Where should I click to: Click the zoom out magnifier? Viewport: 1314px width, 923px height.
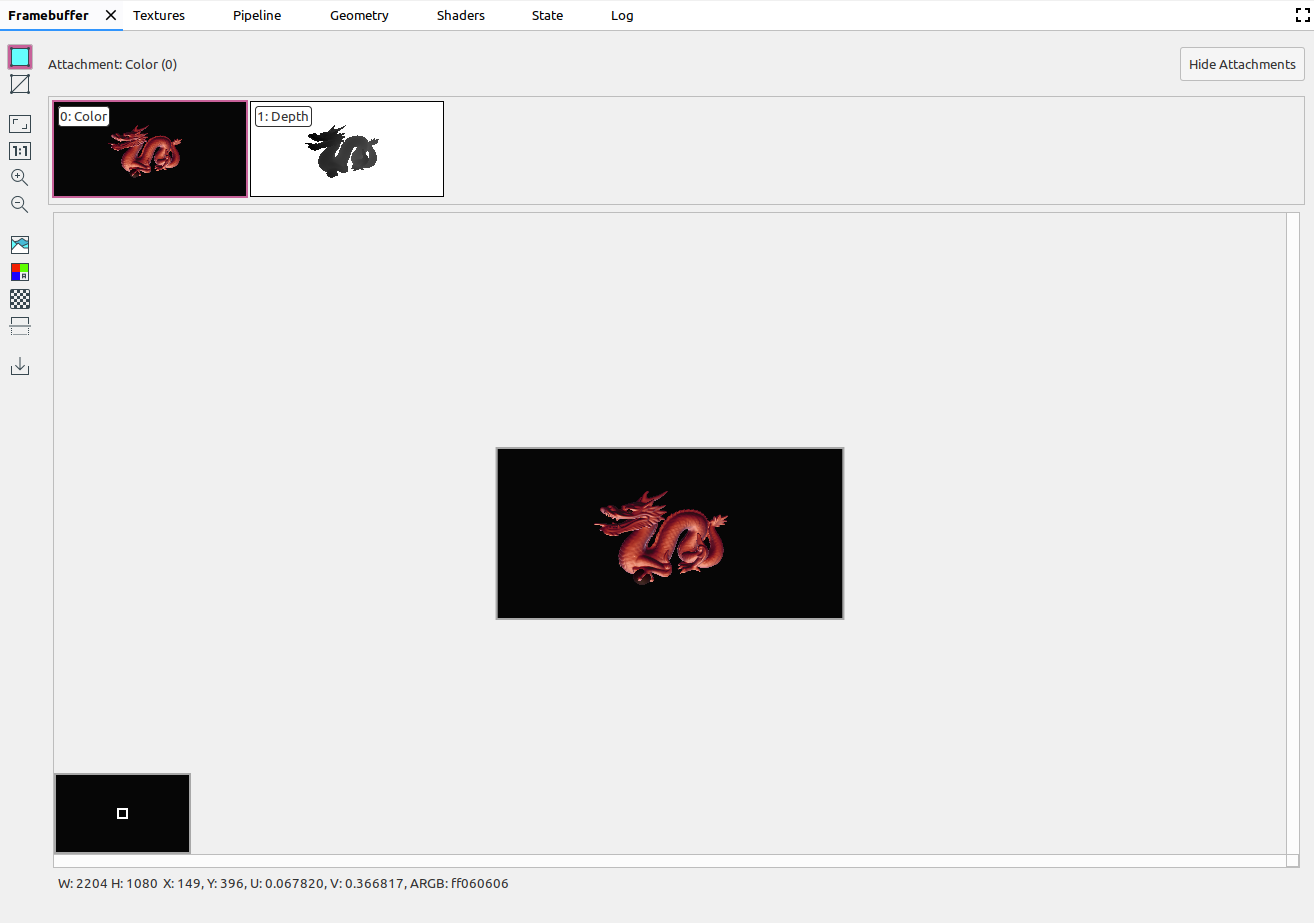pos(20,205)
